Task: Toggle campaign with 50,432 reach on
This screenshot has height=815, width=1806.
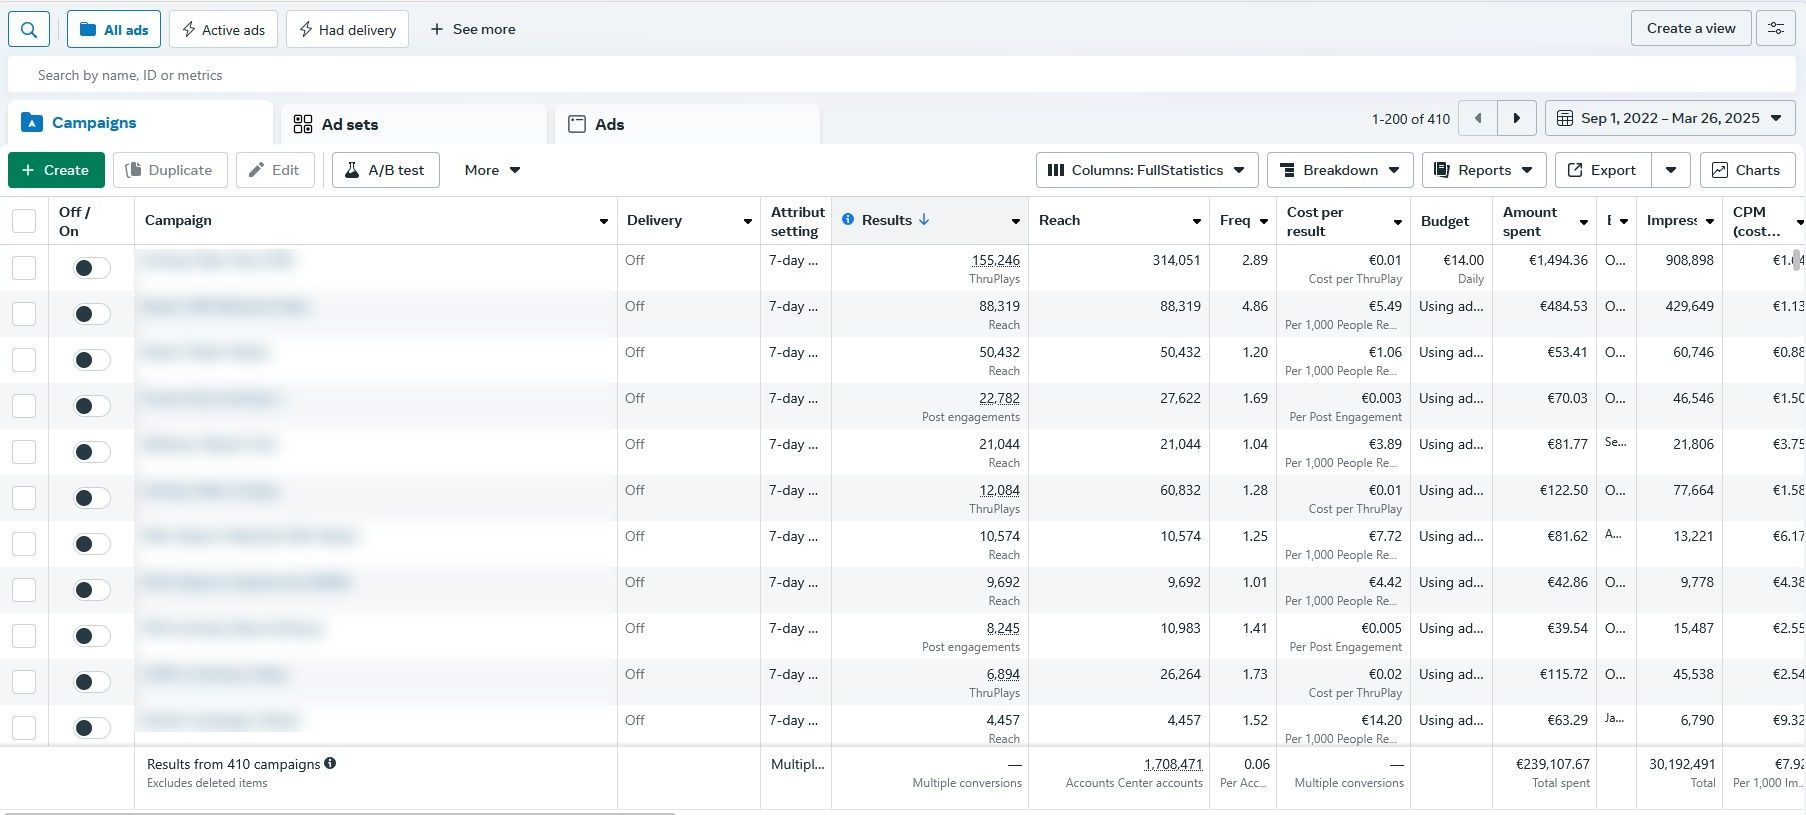Action: 92,360
